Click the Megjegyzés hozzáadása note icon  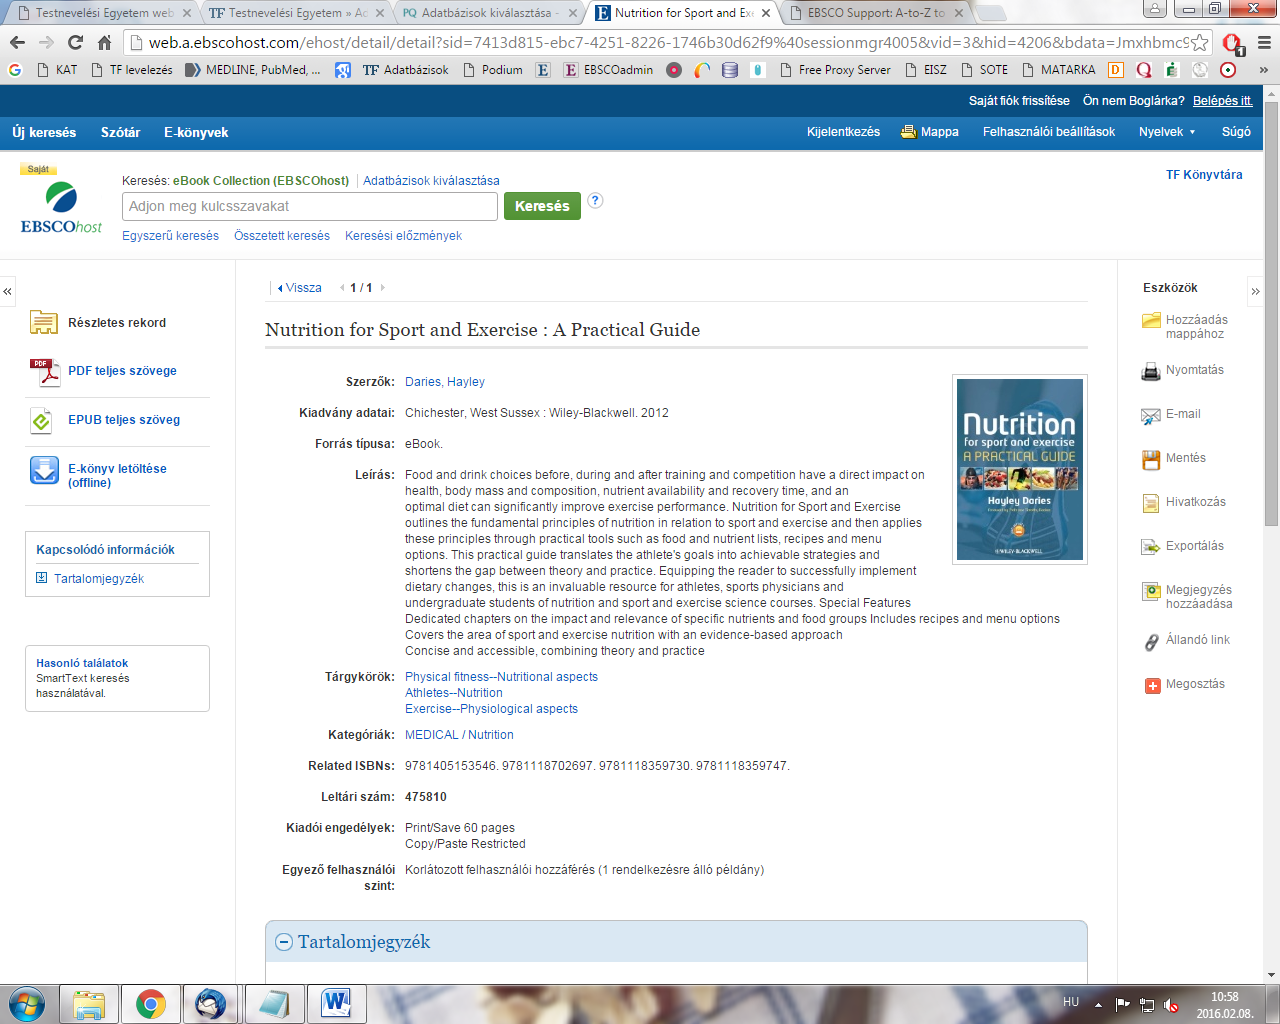[1151, 591]
